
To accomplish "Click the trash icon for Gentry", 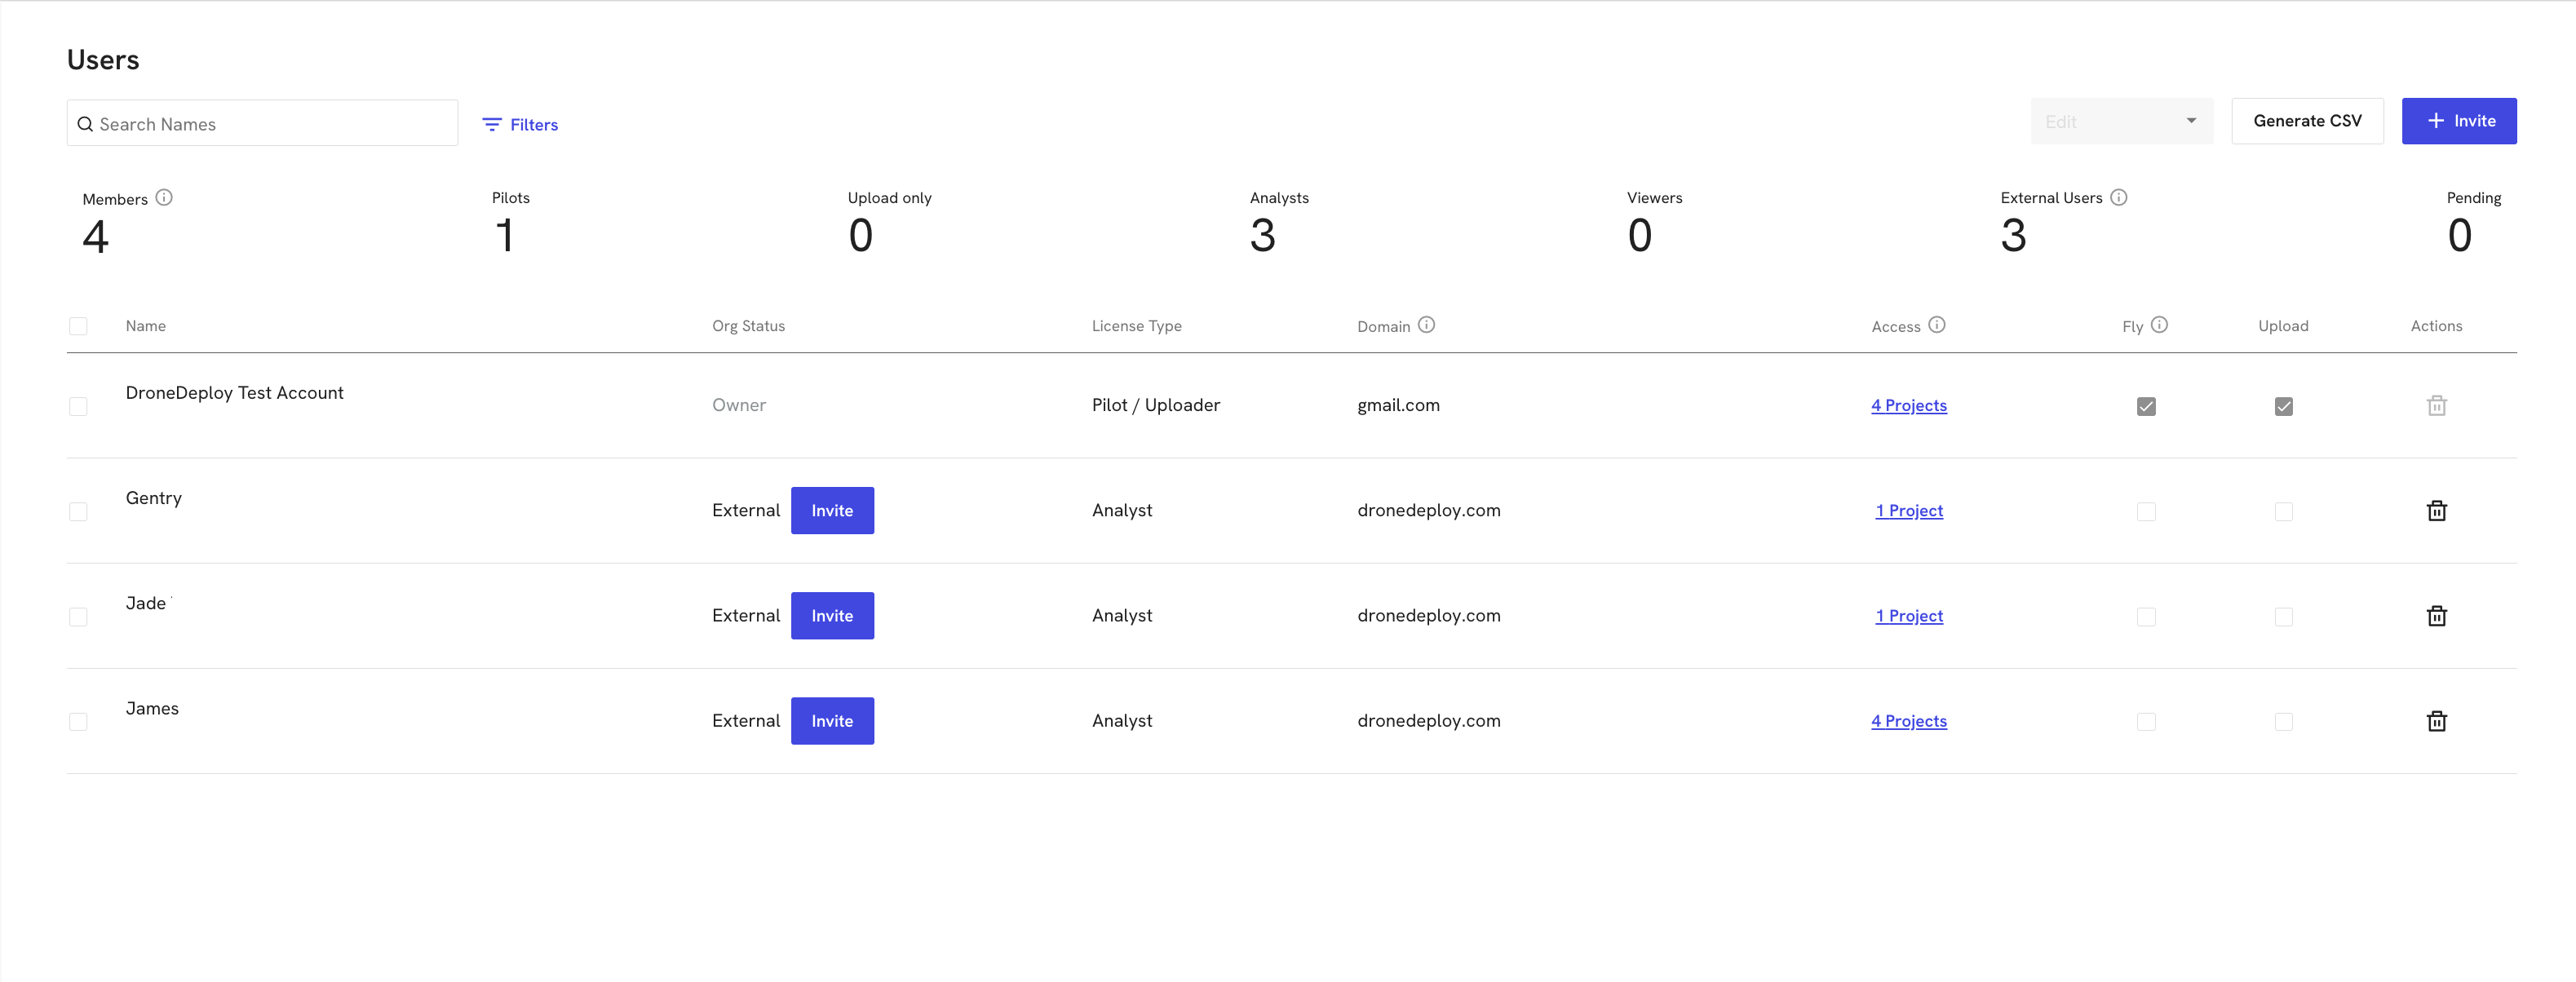I will [x=2436, y=511].
